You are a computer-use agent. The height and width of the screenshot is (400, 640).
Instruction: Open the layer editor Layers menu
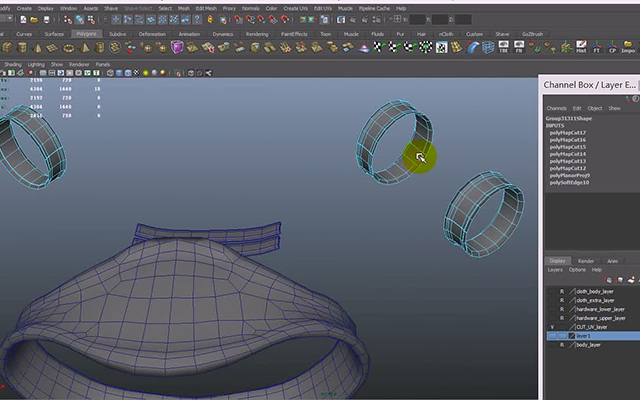pyautogui.click(x=555, y=270)
